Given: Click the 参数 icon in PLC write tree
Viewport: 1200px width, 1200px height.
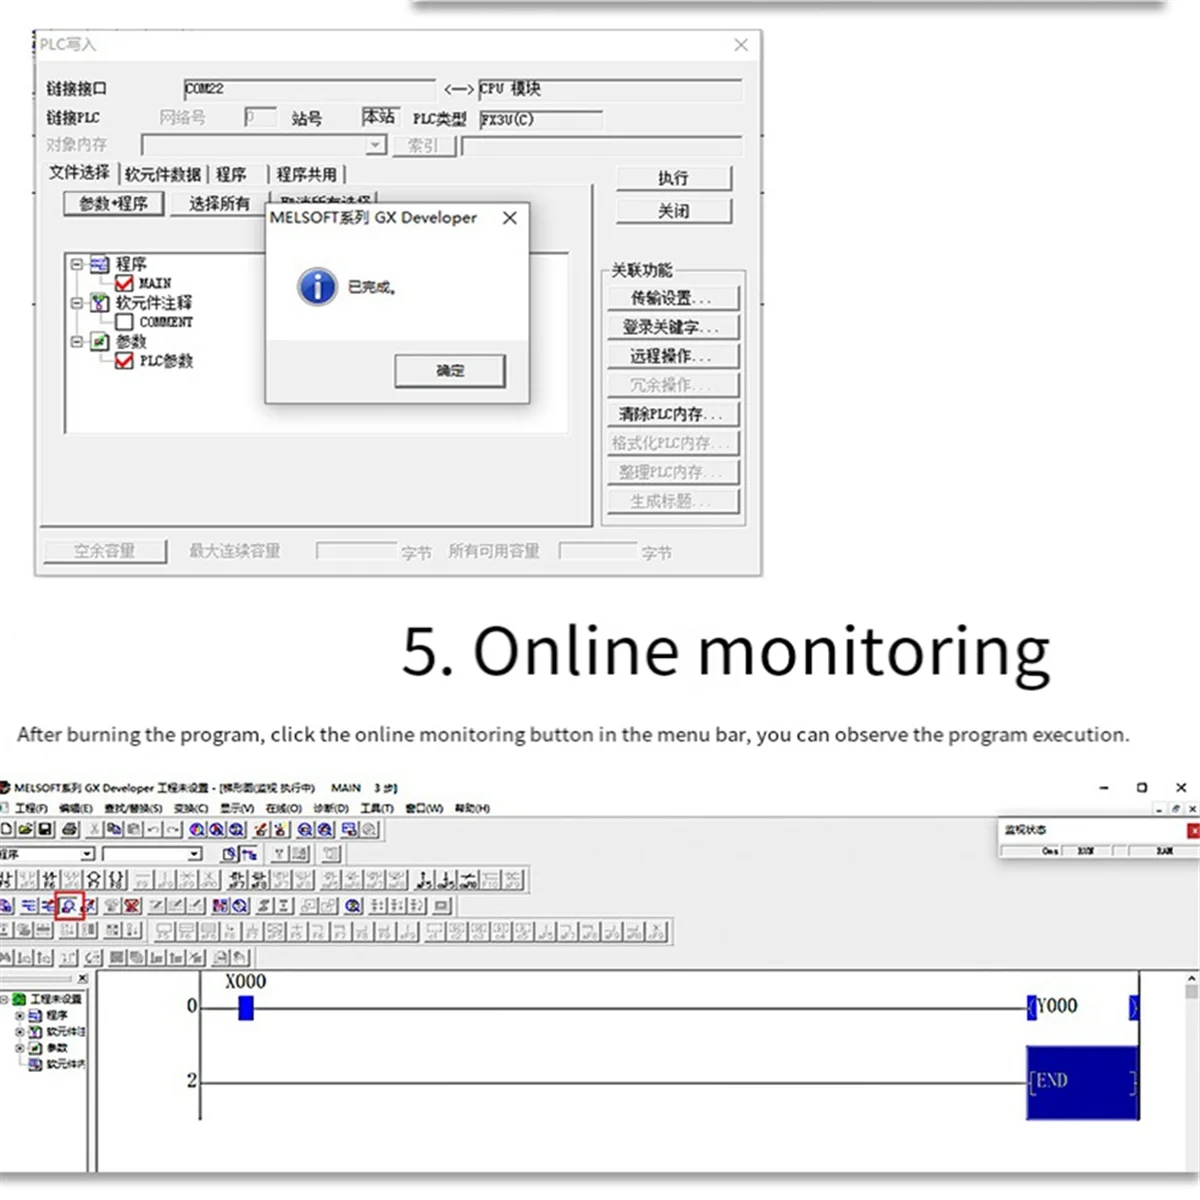Looking at the screenshot, I should pos(99,342).
